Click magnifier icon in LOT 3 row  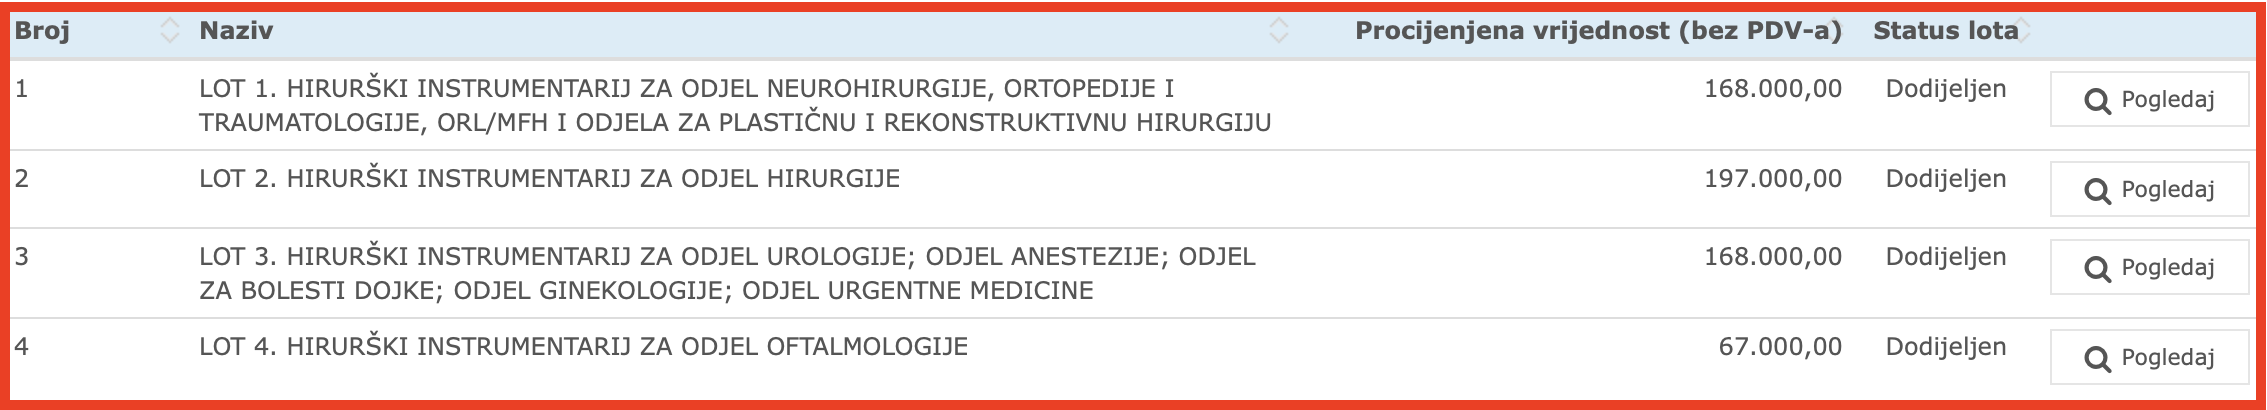coord(2096,268)
